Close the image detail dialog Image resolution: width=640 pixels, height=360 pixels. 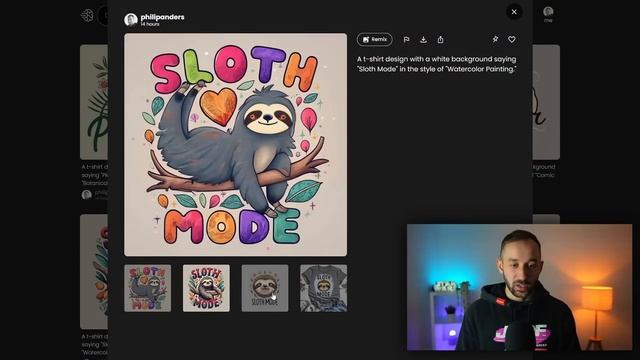(x=514, y=12)
